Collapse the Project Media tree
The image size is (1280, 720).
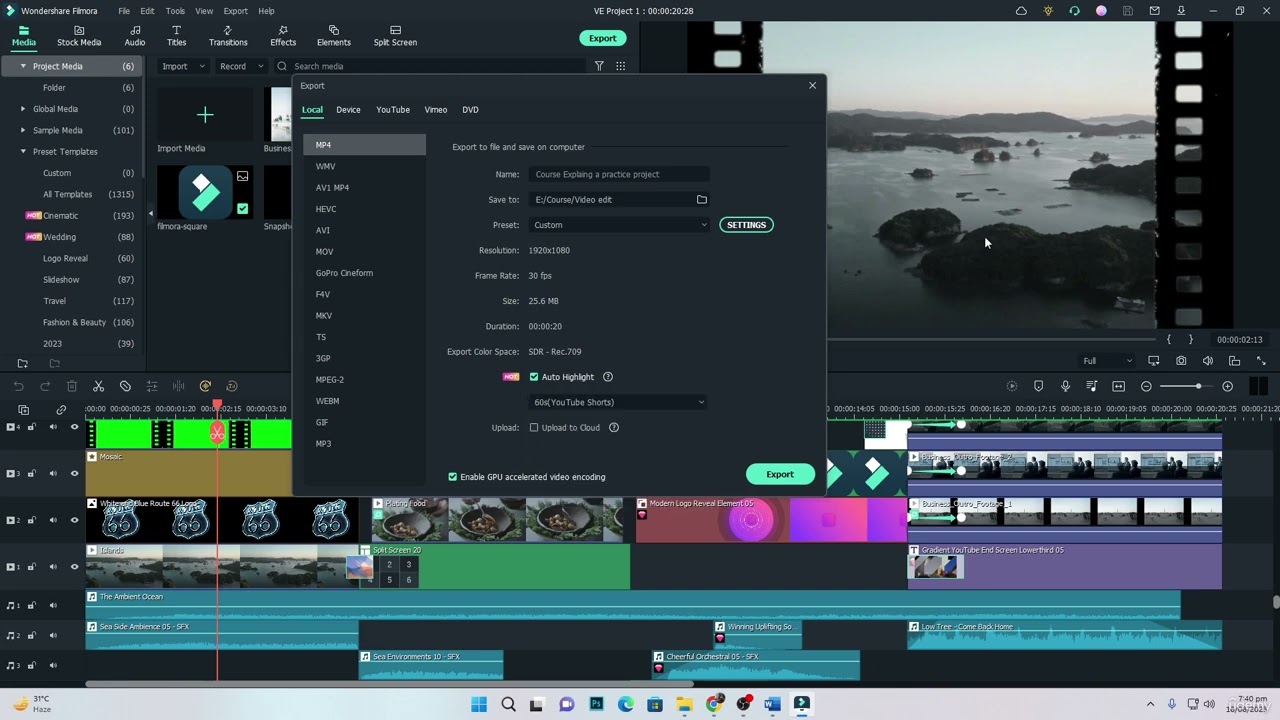click(23, 66)
